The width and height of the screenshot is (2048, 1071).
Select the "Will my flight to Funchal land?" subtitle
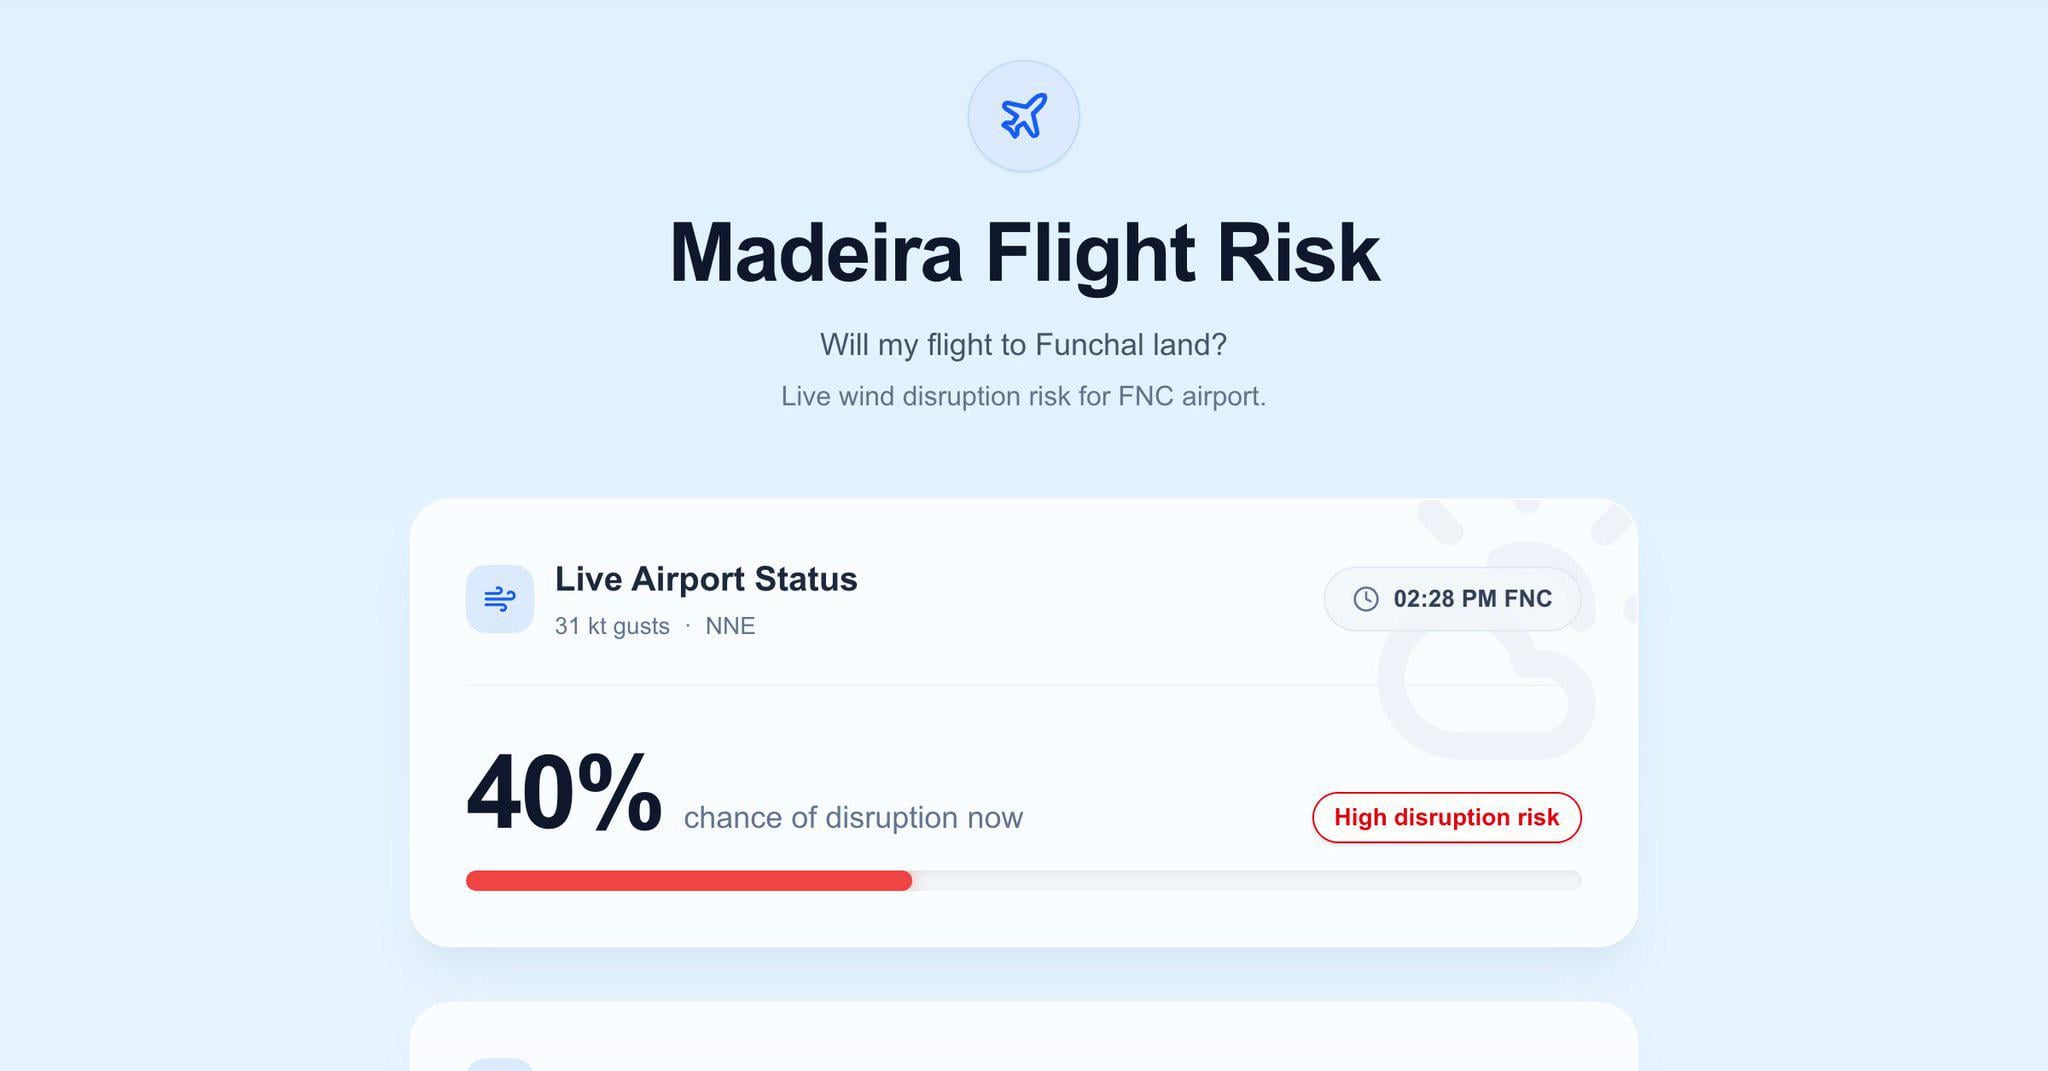[x=1023, y=345]
